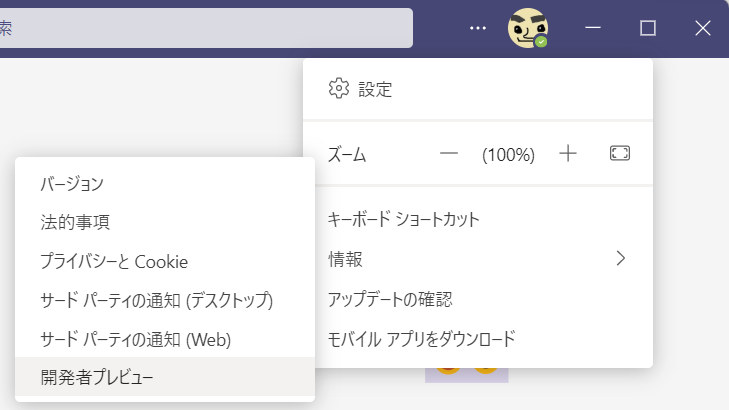729x410 pixels.
Task: Select アップデートの確認
Action: [478, 299]
